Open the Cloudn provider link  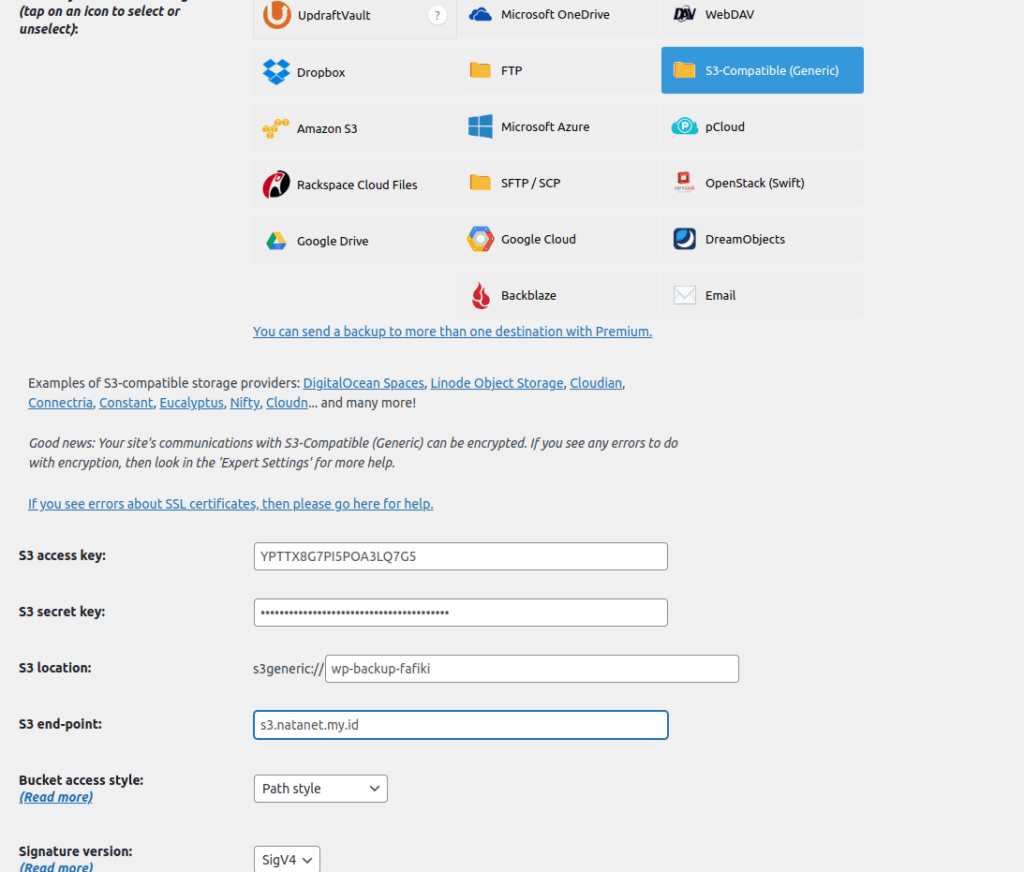pyautogui.click(x=287, y=403)
